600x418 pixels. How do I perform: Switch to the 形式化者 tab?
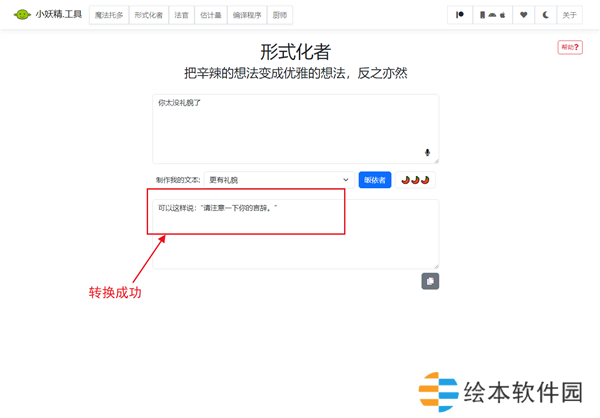(x=148, y=15)
